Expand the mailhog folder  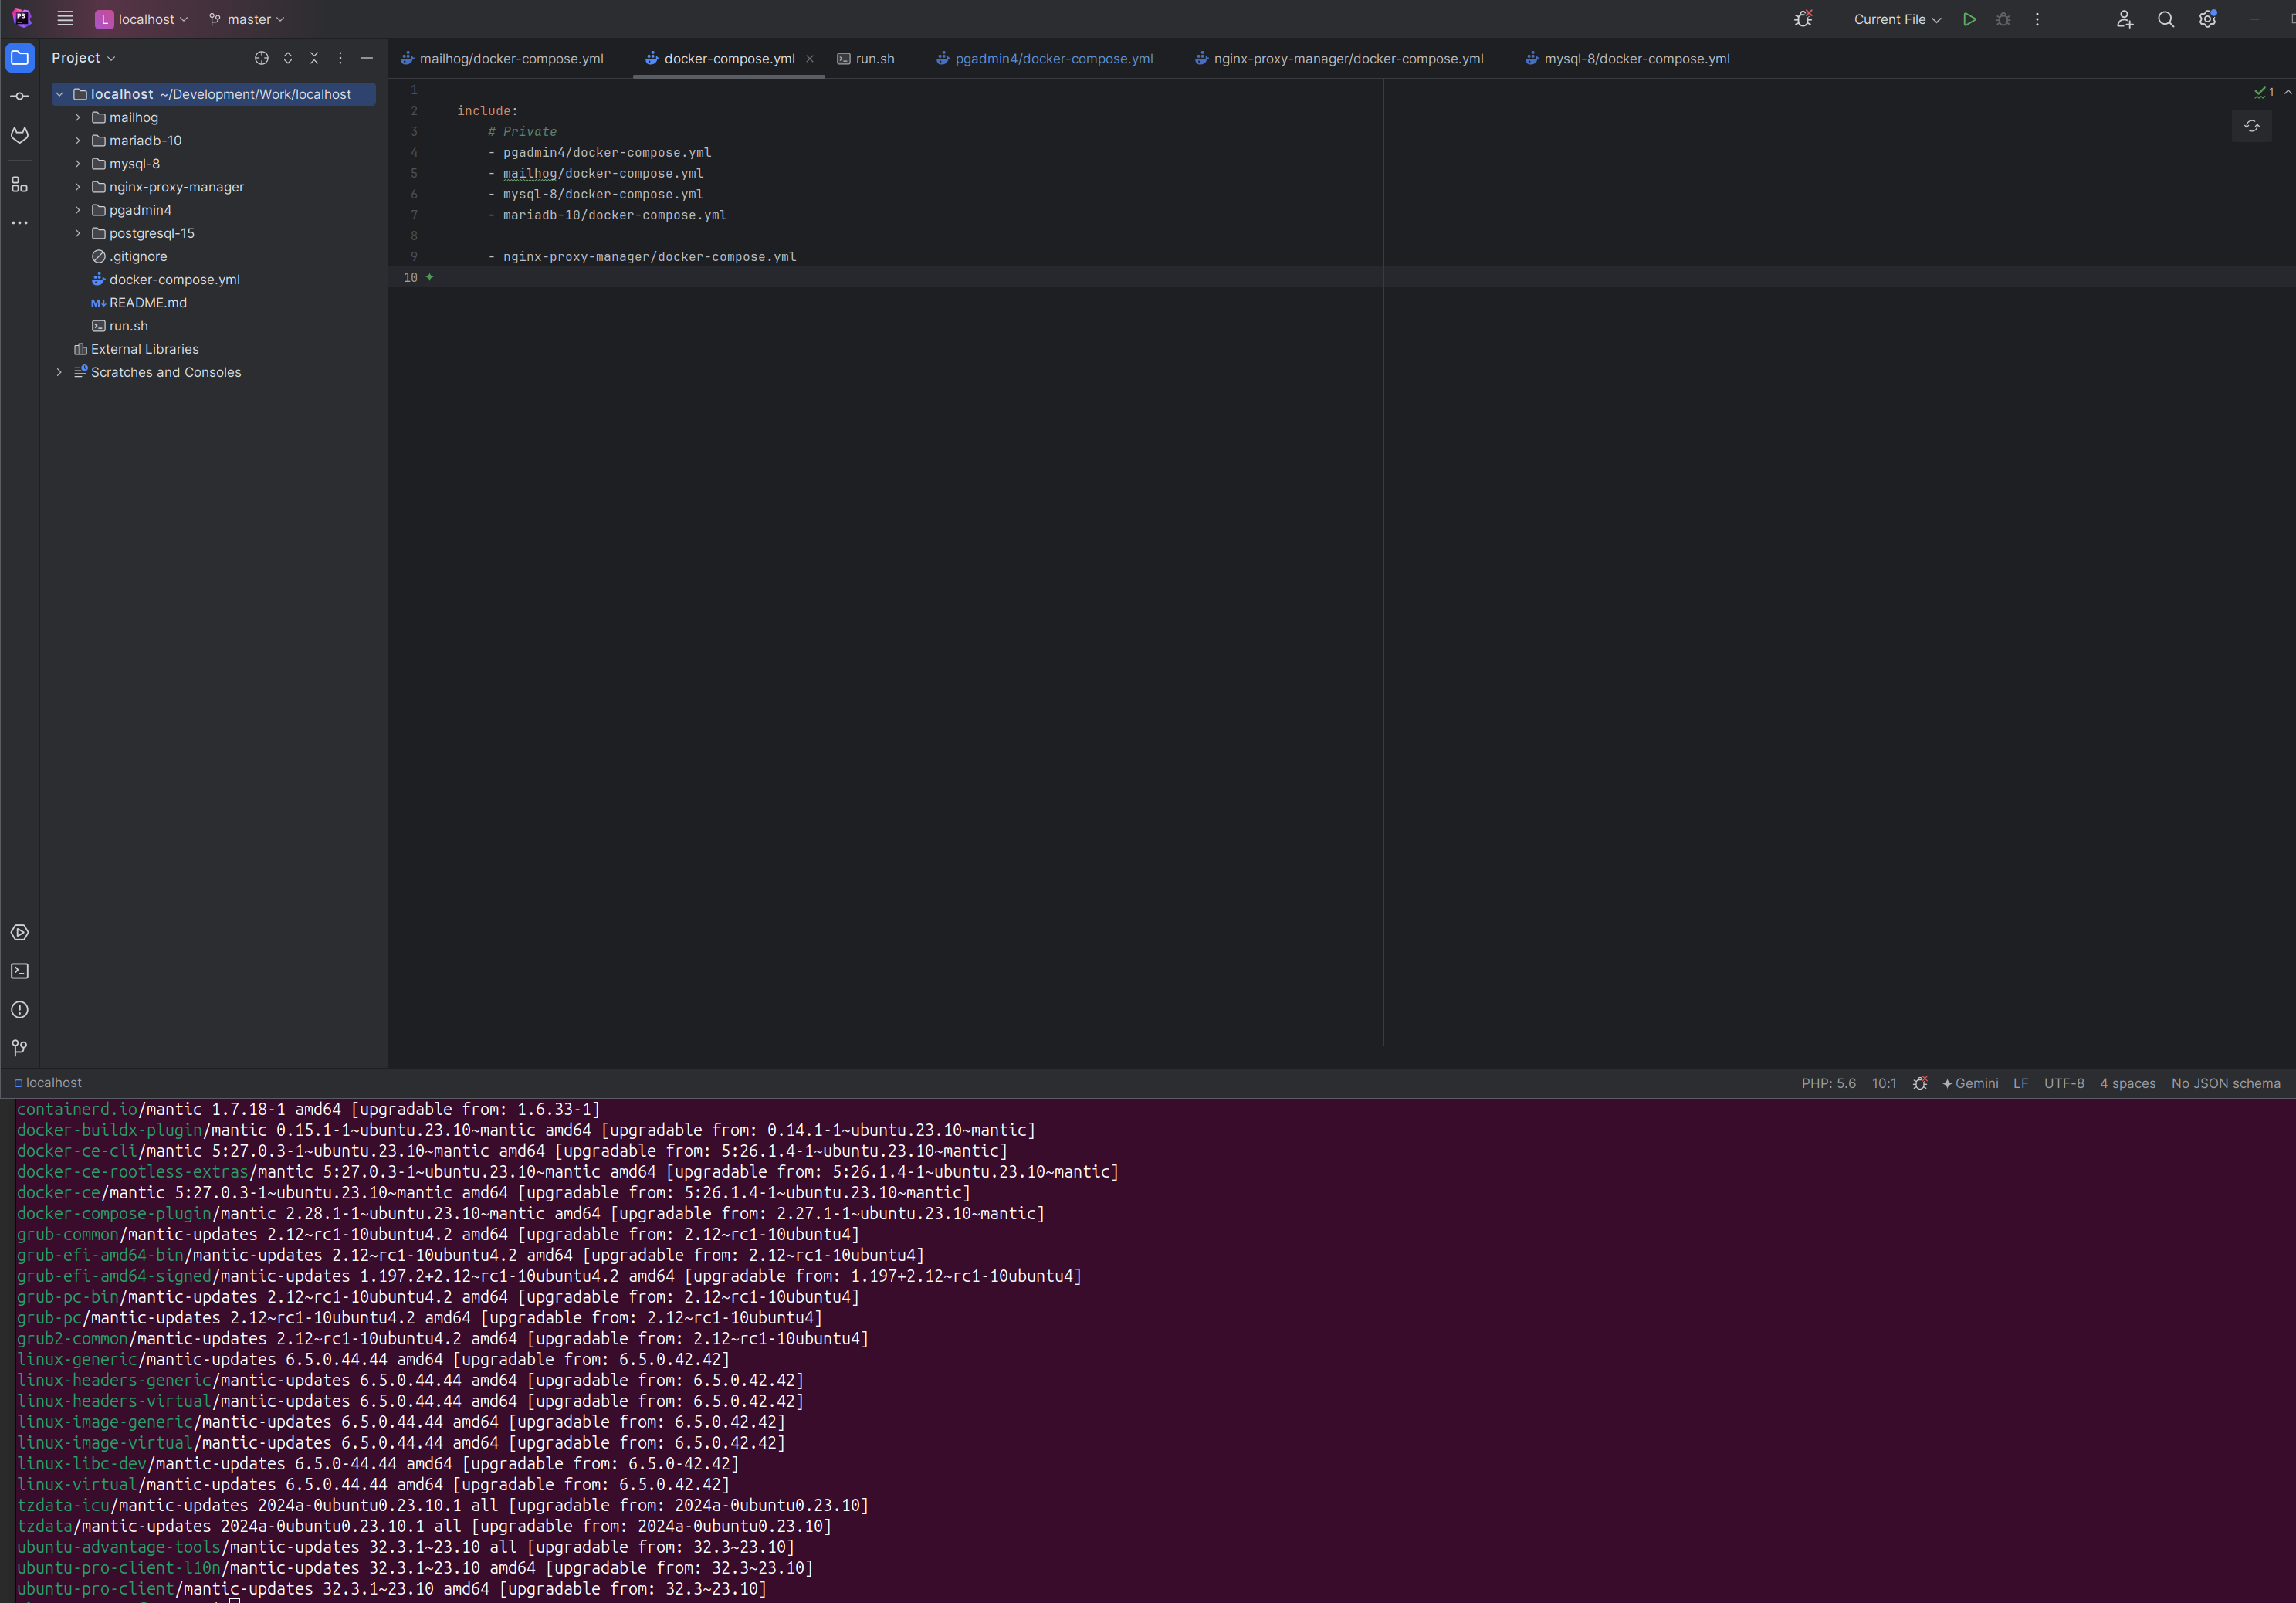tap(78, 117)
